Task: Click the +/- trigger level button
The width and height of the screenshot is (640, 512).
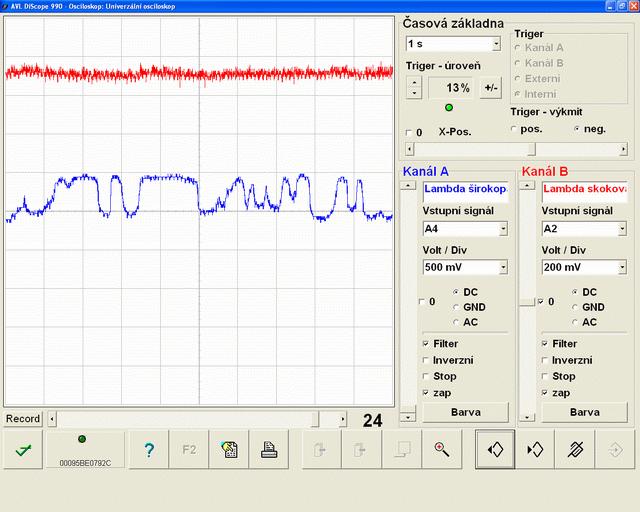Action: 490,88
